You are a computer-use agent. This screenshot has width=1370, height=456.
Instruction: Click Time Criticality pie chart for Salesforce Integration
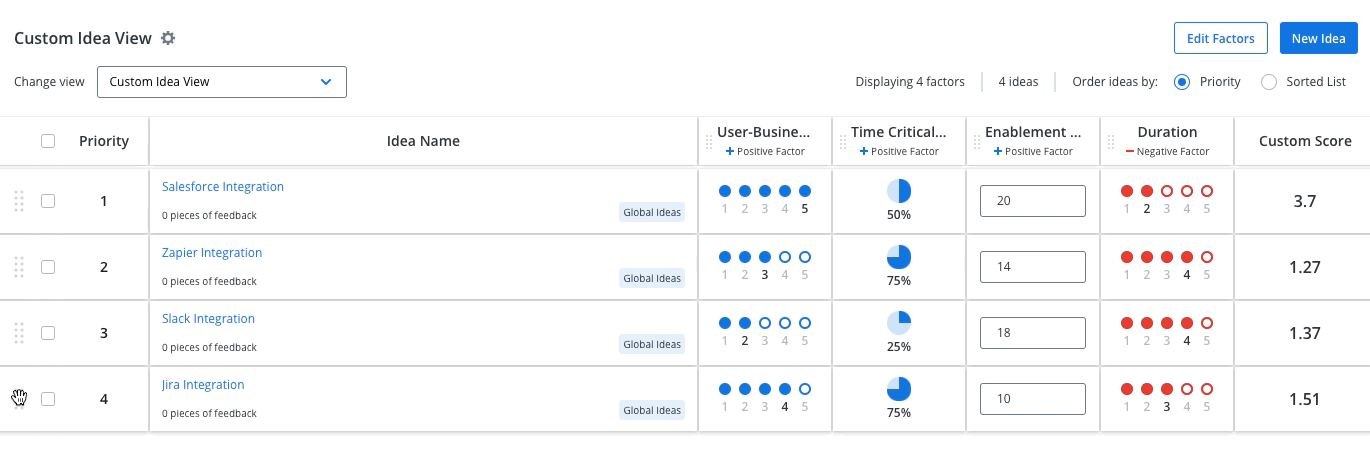(899, 191)
